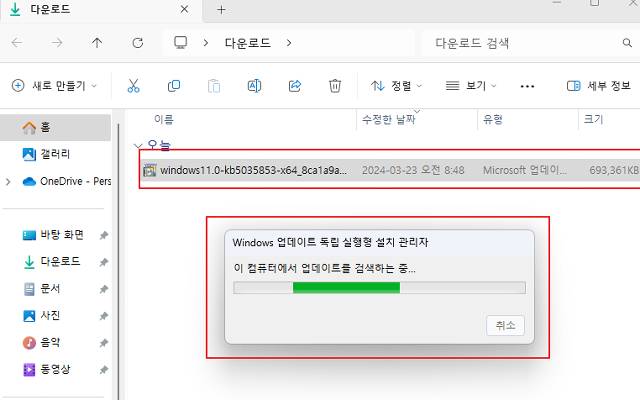
Task: Click the 2024-03-23 오전 8:48 date cell
Action: (x=413, y=170)
